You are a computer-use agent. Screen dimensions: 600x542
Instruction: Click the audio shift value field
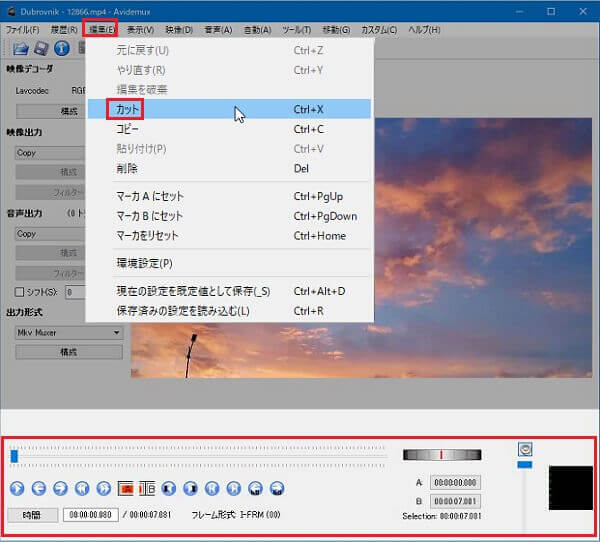pyautogui.click(x=75, y=292)
